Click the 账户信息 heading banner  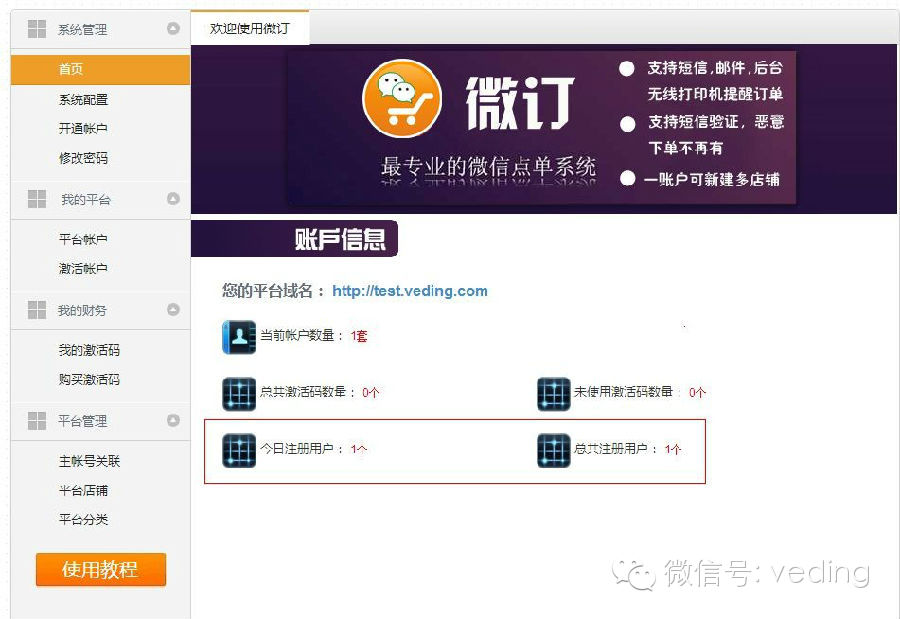coord(294,238)
